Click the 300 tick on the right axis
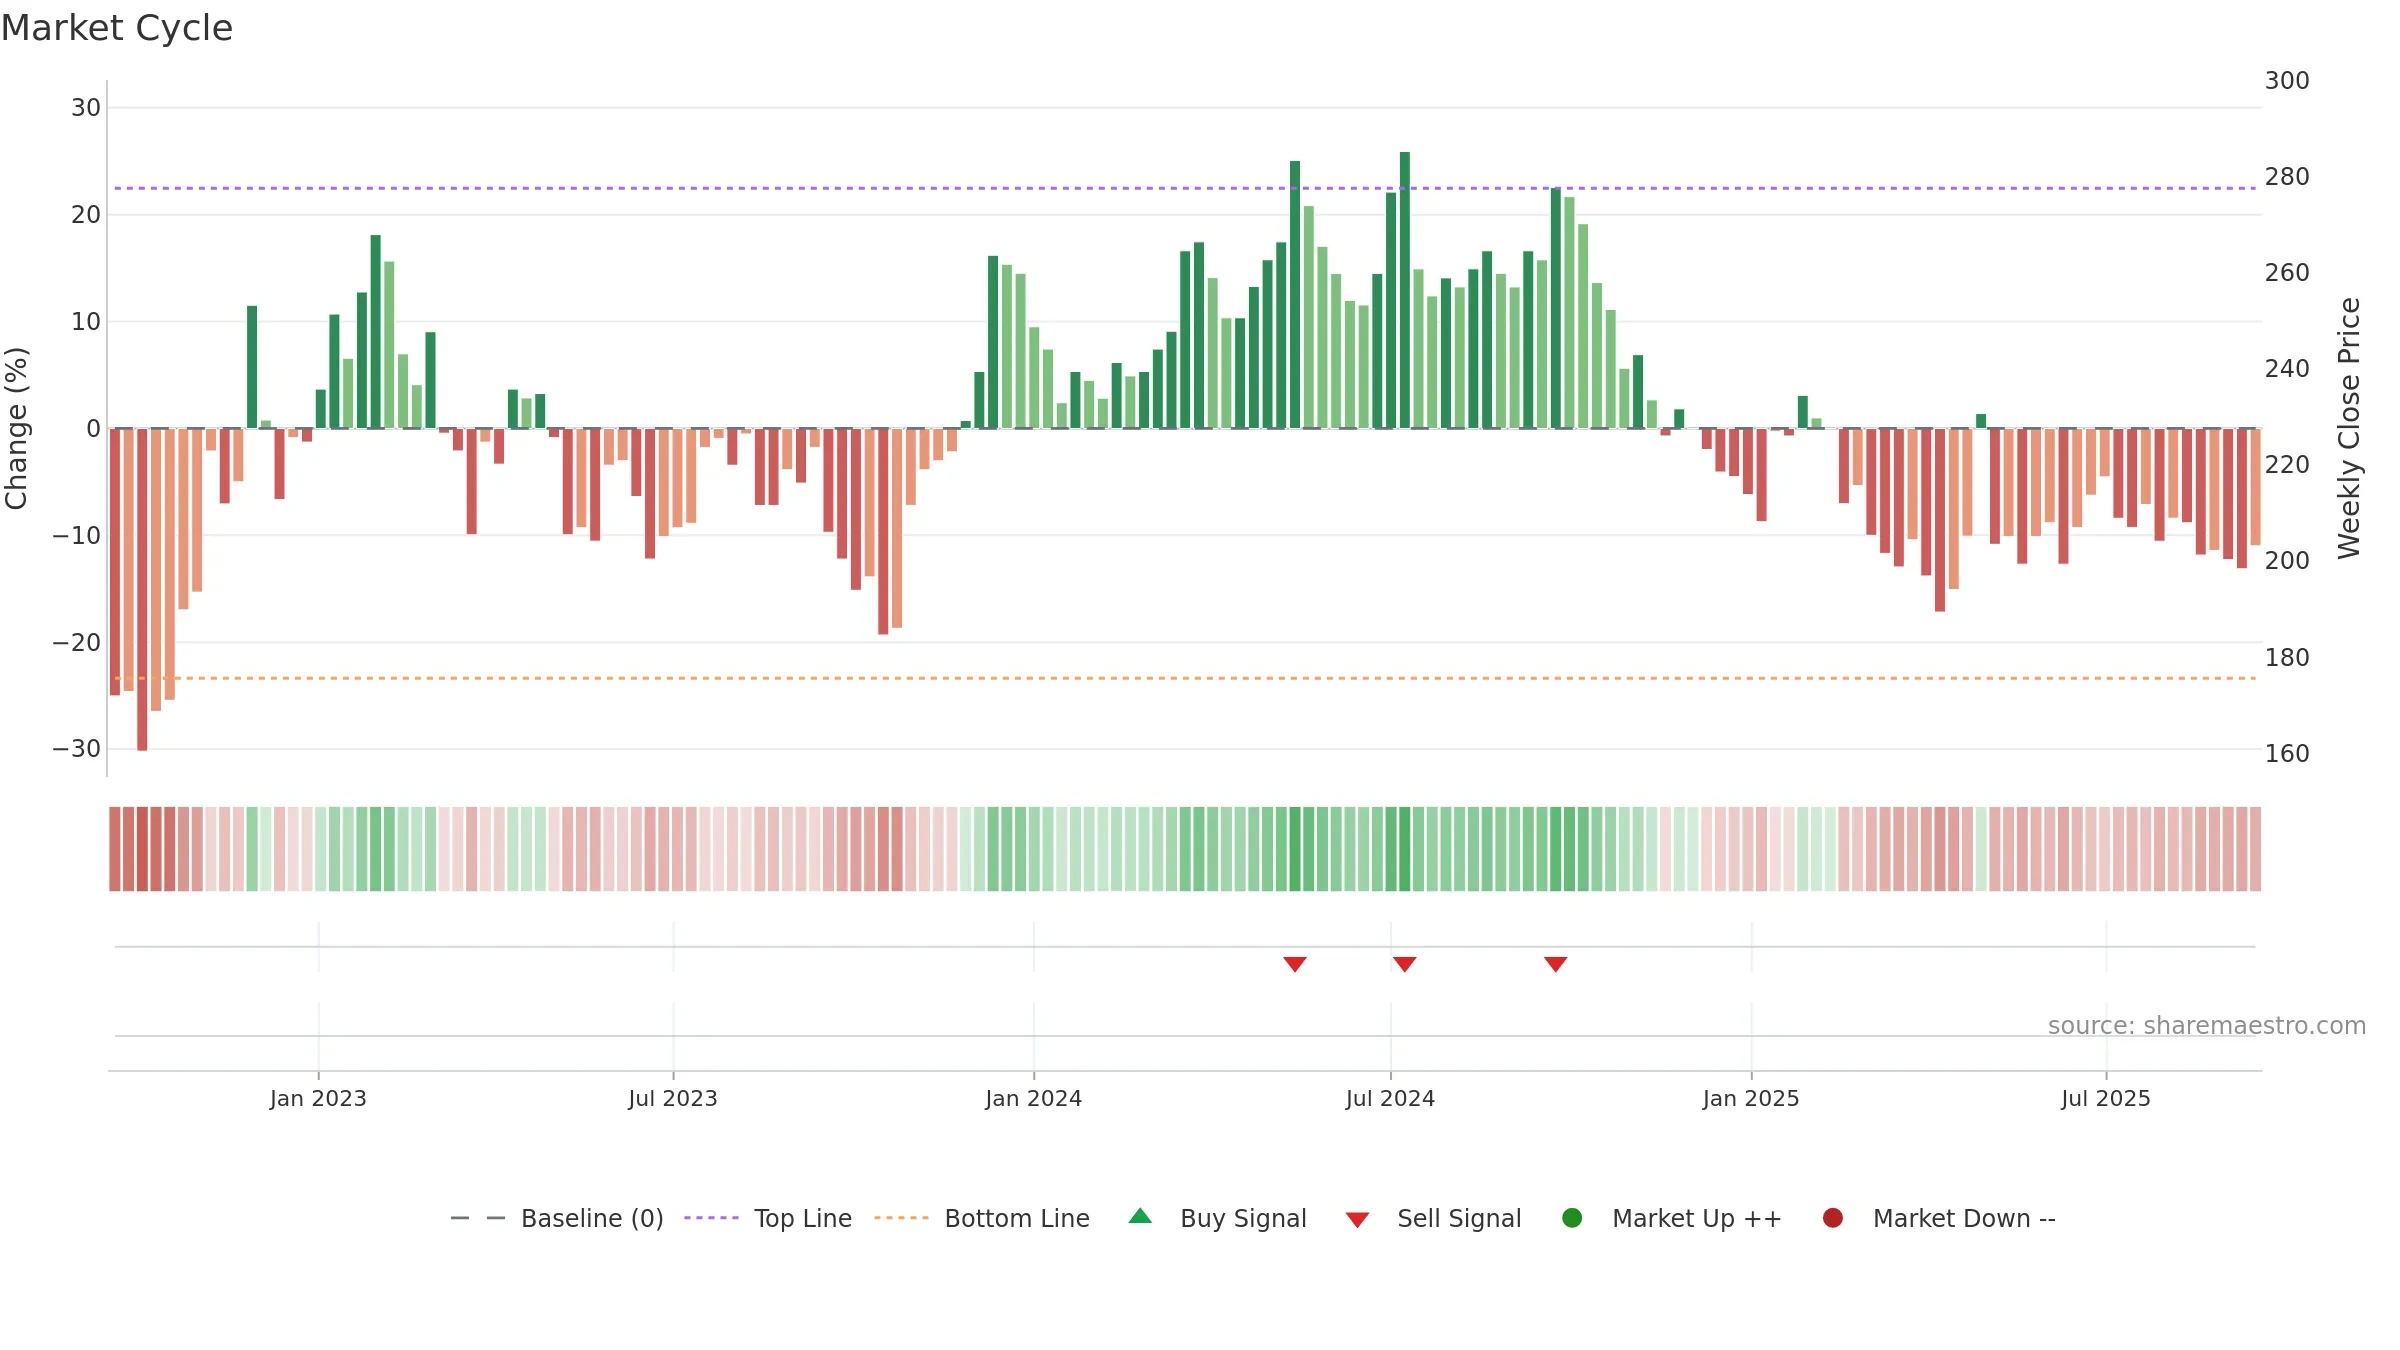This screenshot has height=1350, width=2400. click(x=2287, y=81)
